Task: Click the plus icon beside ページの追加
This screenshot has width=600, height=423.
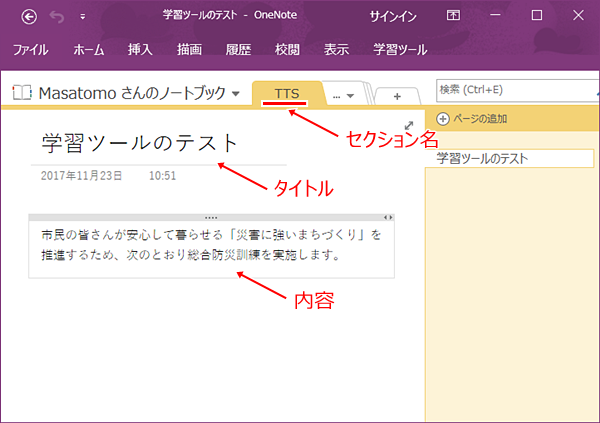Action: 443,119
